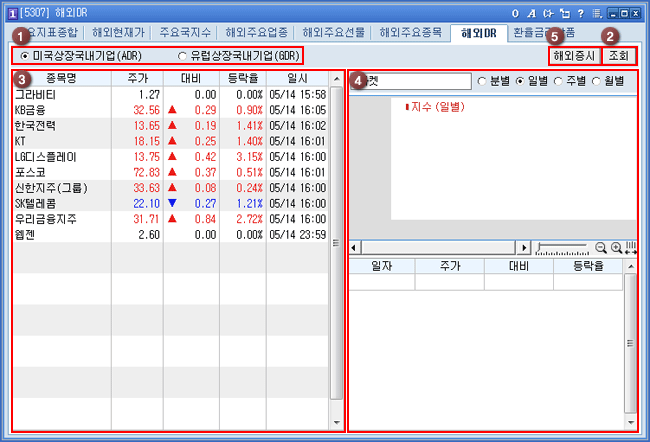Zoom out the chart with minus magnifier
Image resolution: width=650 pixels, height=442 pixels.
[600, 247]
